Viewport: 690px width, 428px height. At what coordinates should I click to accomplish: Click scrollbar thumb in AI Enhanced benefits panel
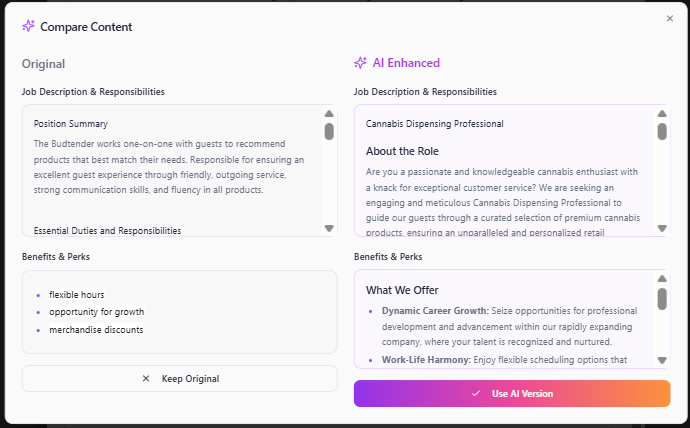662,298
